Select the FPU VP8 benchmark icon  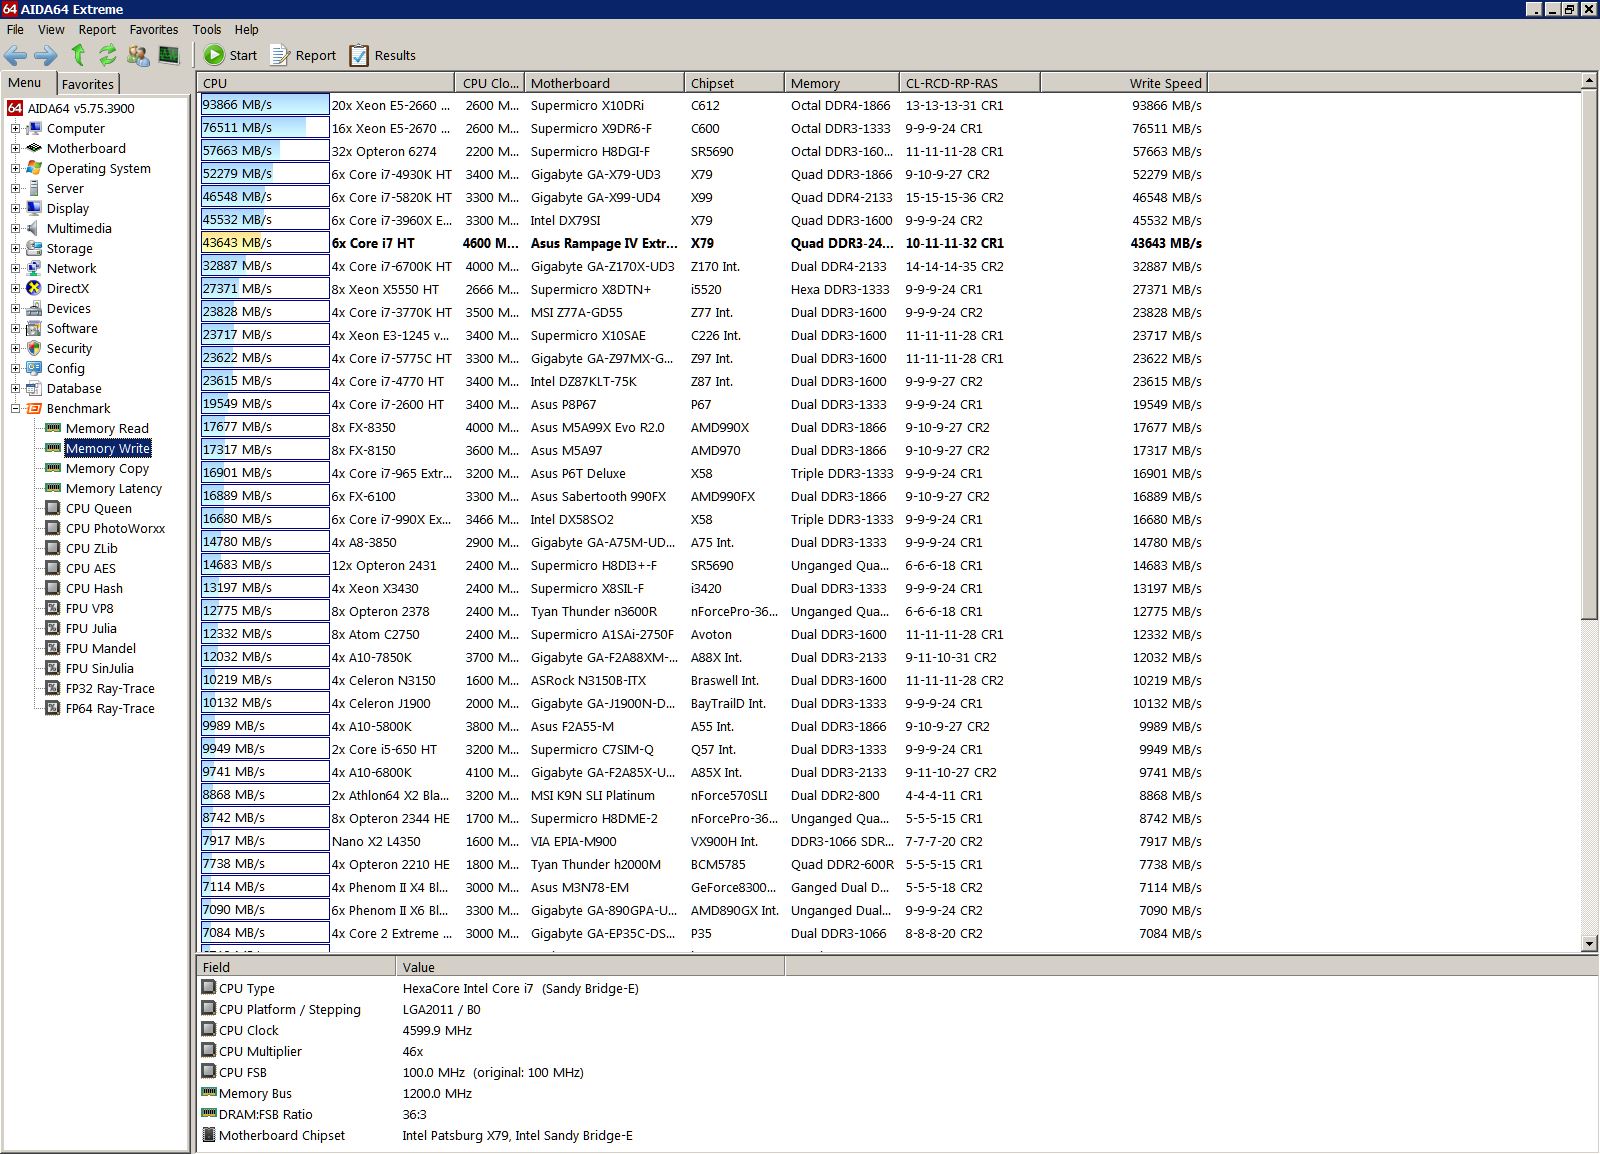click(x=53, y=608)
